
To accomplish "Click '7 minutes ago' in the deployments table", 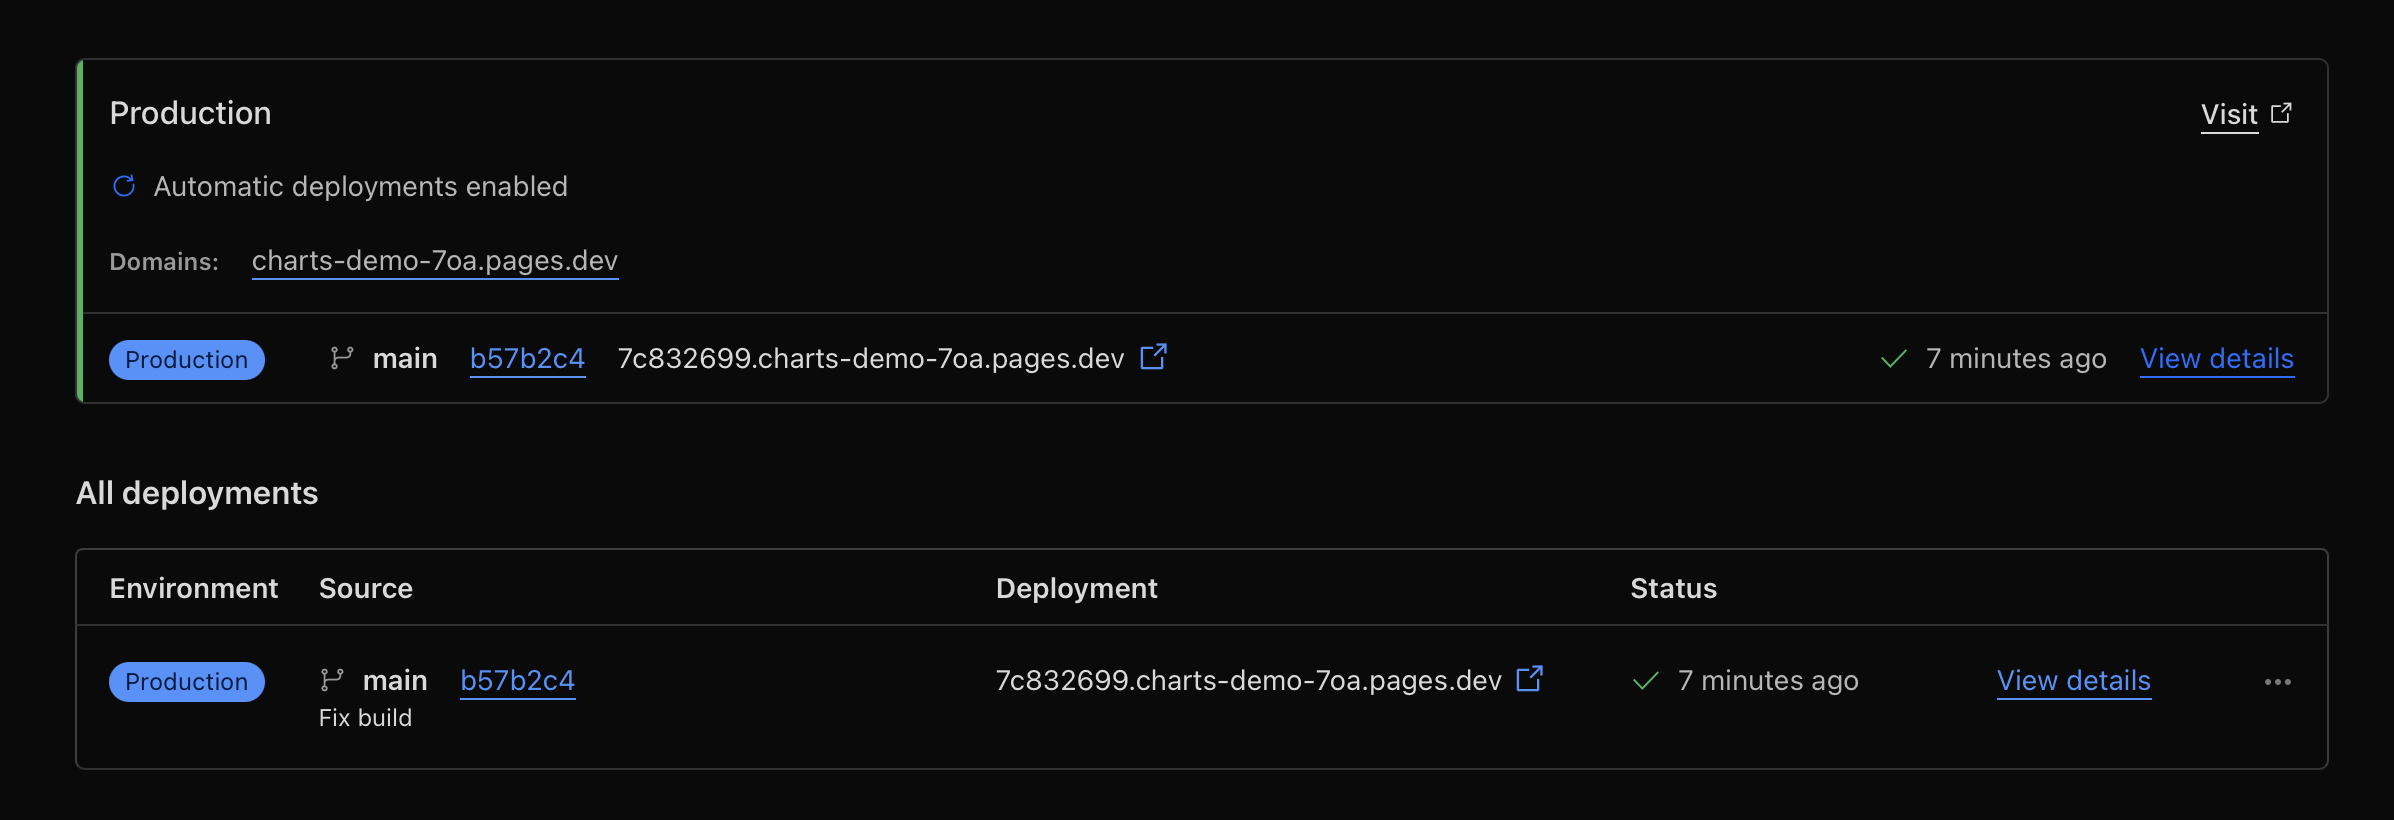I will click(x=1768, y=680).
